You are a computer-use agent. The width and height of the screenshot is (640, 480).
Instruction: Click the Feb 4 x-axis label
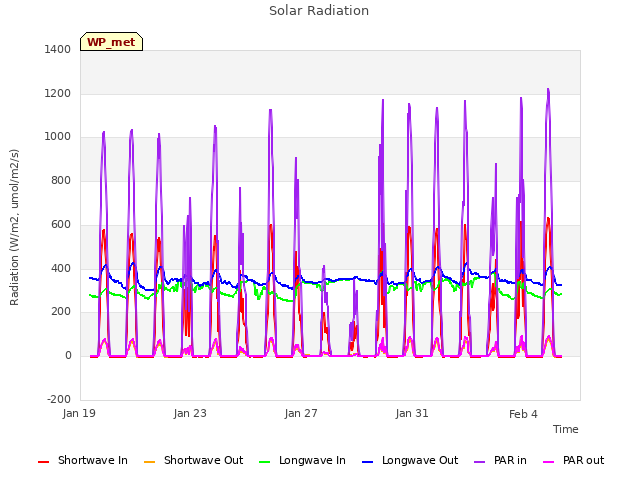click(523, 414)
